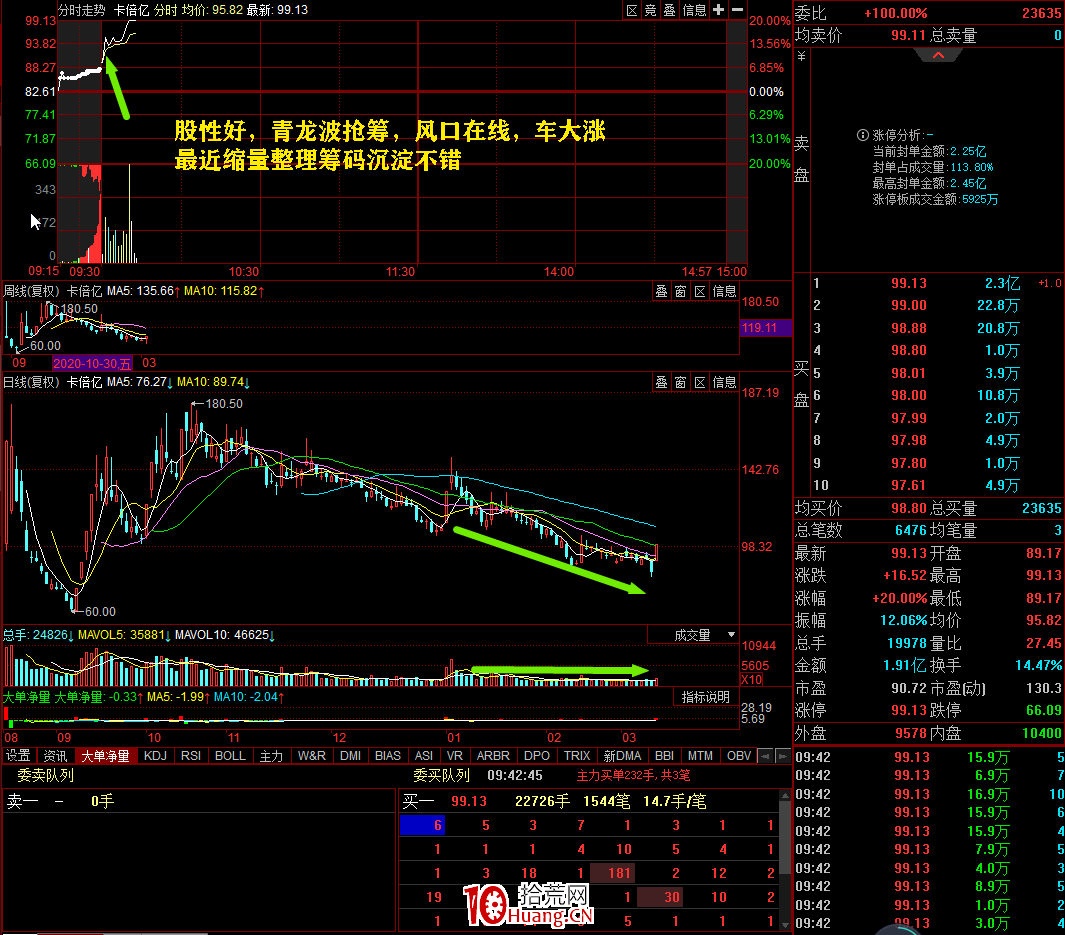Select the purple 119.11 price marker
The image size is (1065, 935).
pos(764,327)
